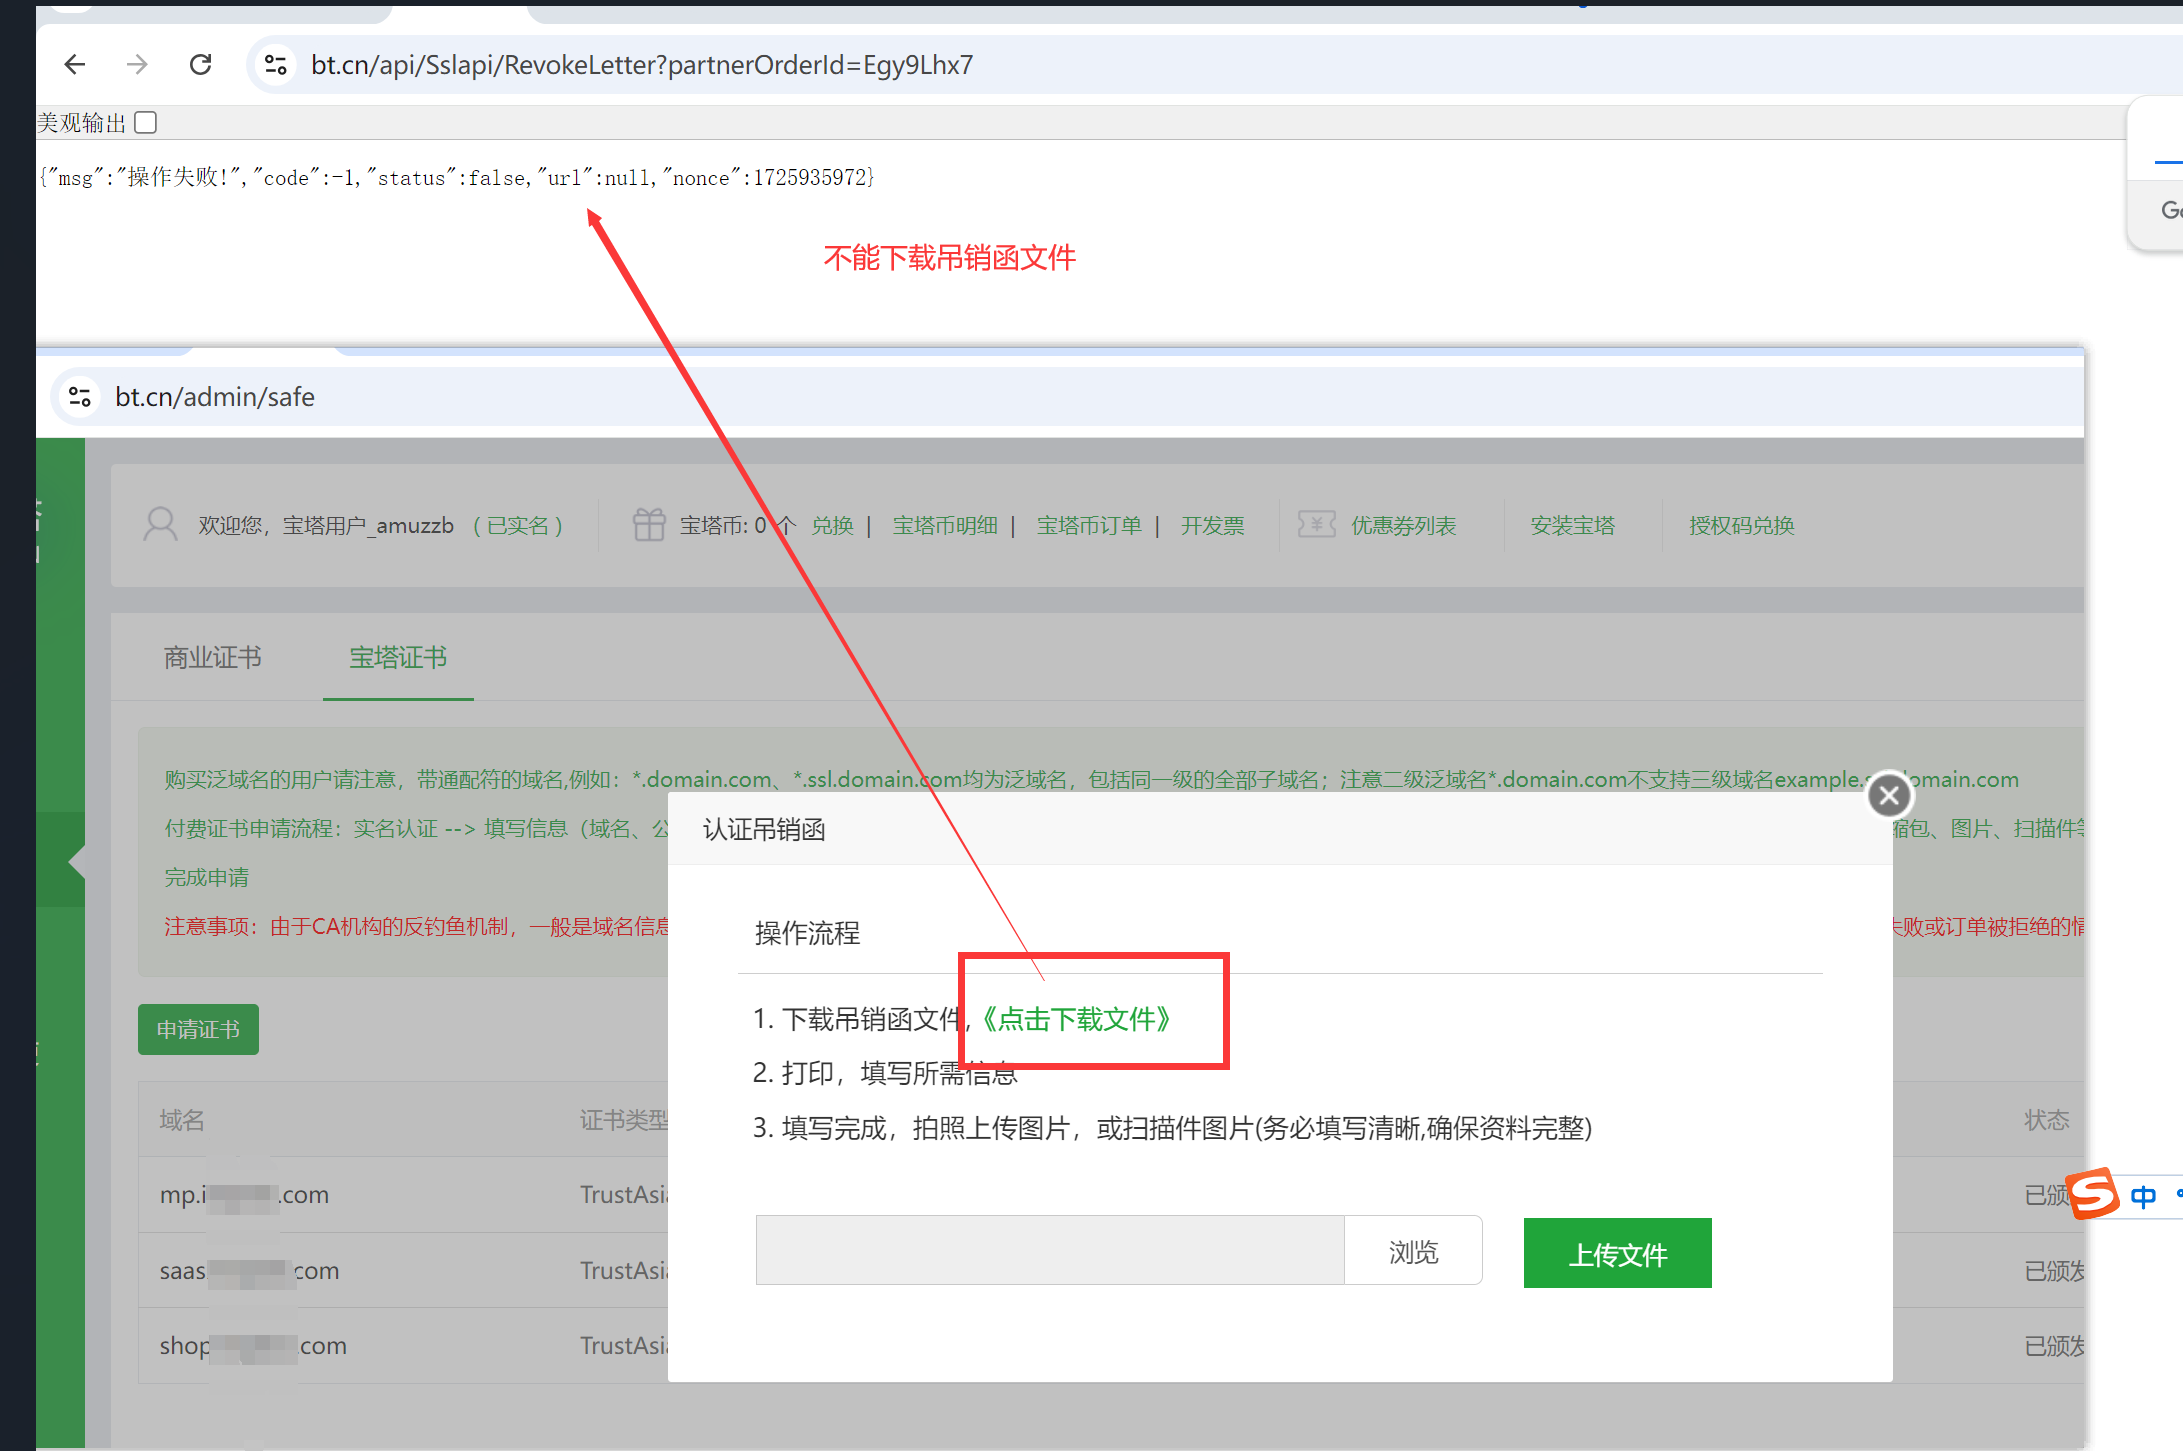
Task: Open the 安装宝塔 link
Action: tap(1573, 525)
